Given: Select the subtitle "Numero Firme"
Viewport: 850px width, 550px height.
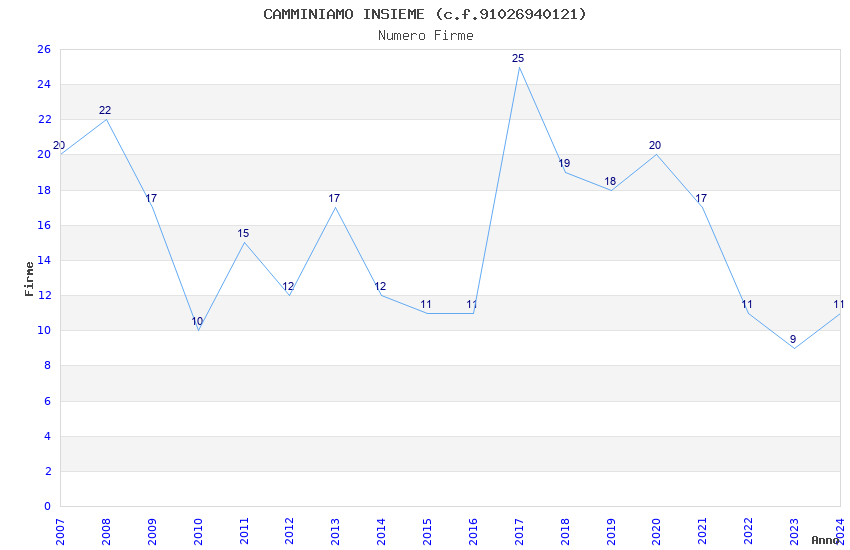Looking at the screenshot, I should coord(426,36).
